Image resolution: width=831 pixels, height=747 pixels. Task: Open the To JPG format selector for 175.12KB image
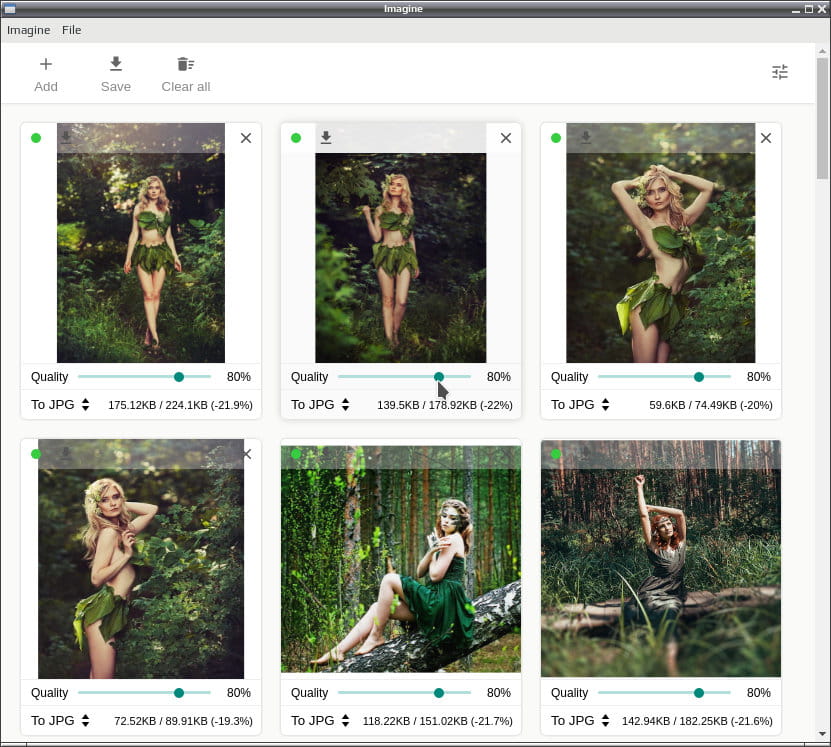click(x=60, y=405)
